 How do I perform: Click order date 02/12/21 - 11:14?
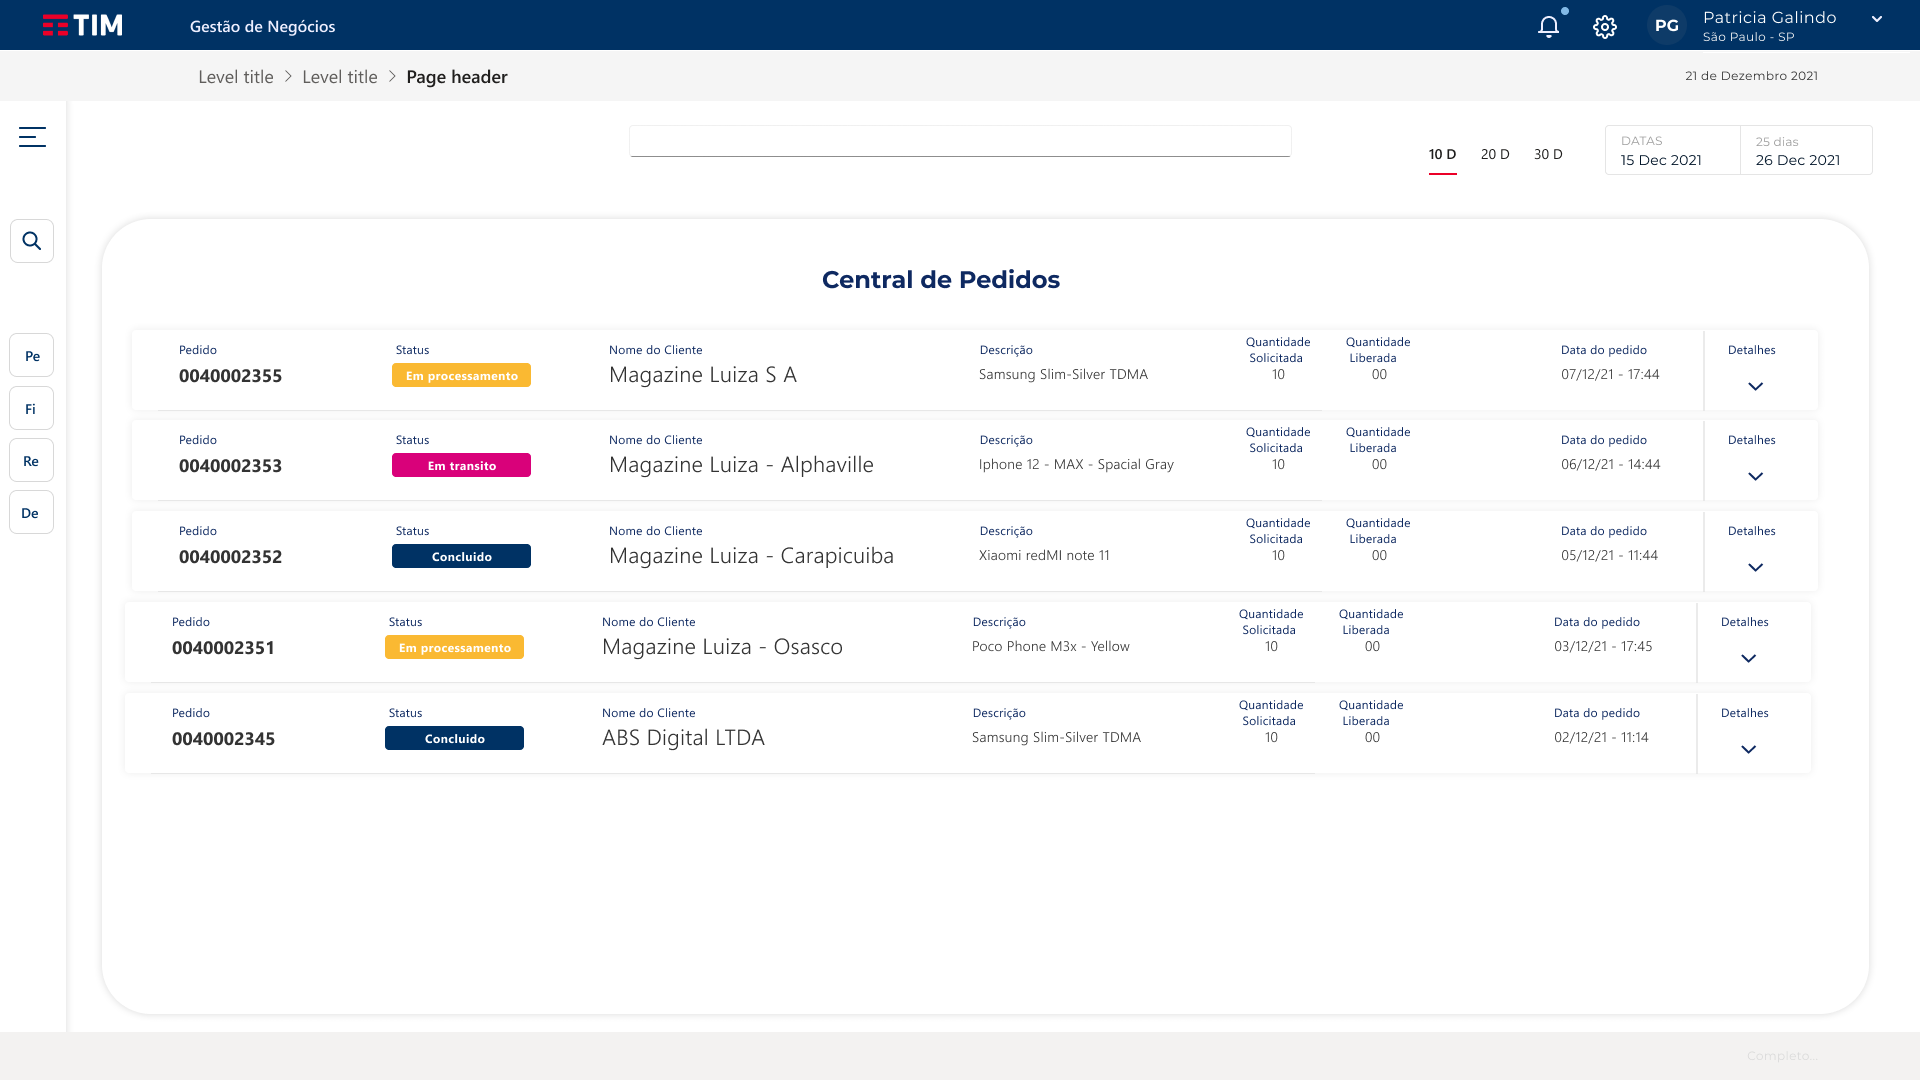coord(1601,737)
